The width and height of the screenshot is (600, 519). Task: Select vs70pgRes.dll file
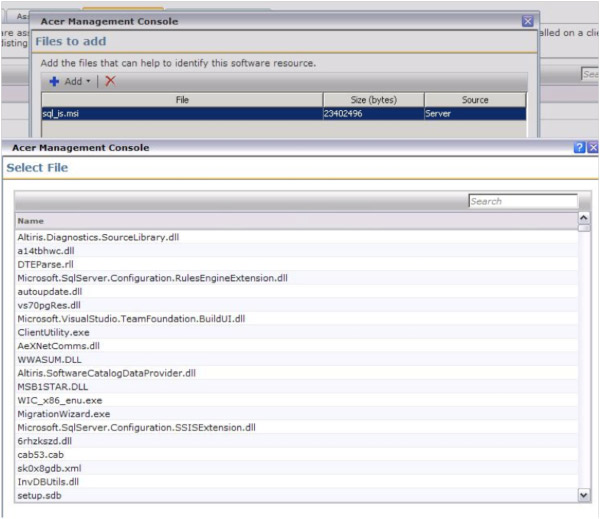point(297,305)
